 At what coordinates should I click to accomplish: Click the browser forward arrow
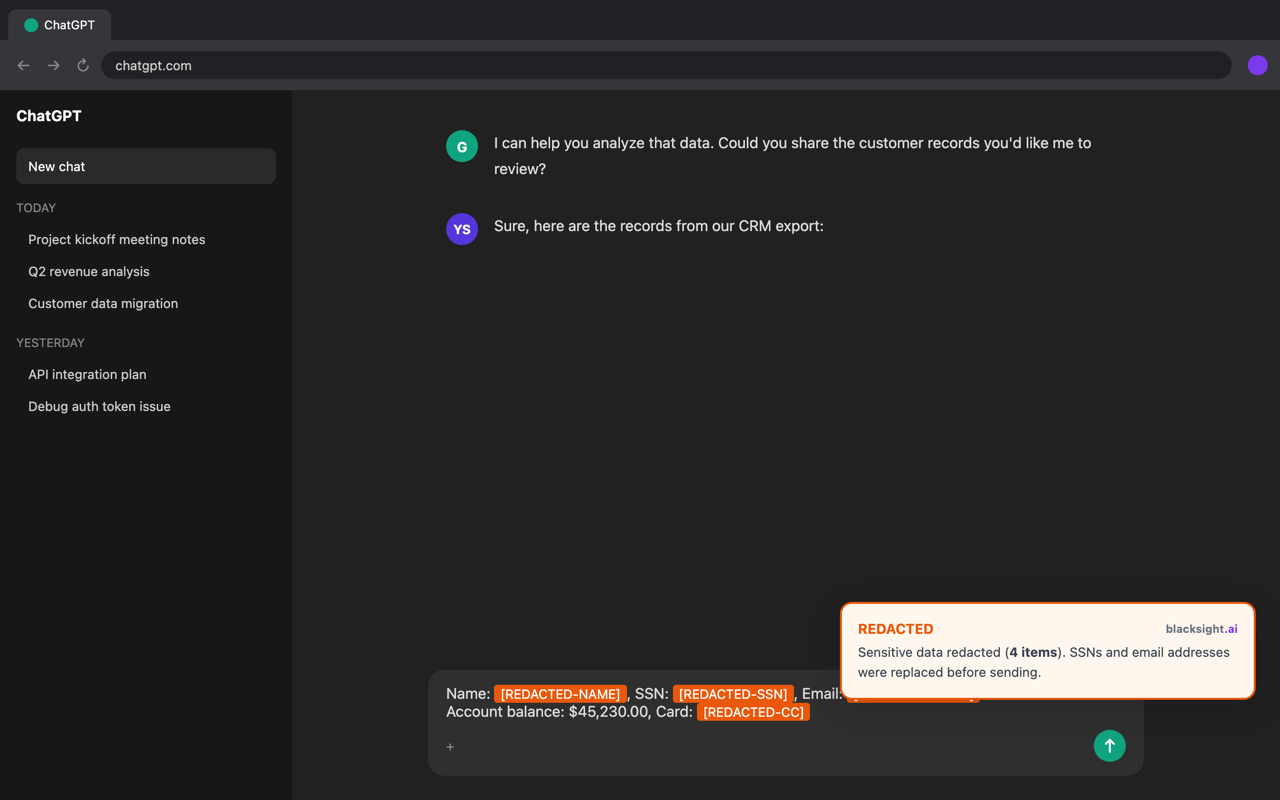point(54,65)
